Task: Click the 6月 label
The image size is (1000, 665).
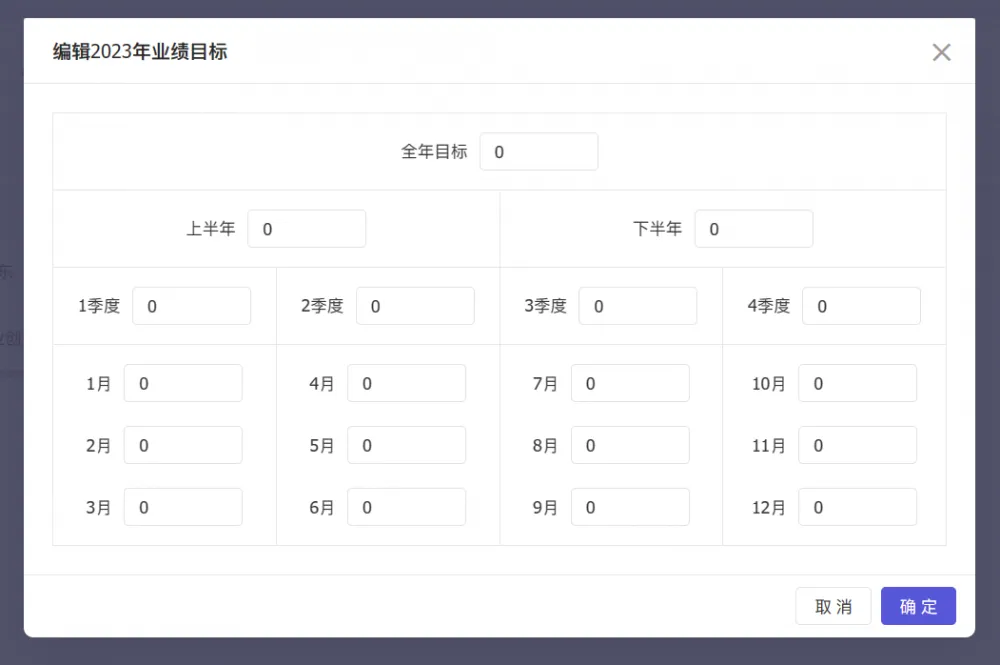Action: pyautogui.click(x=322, y=508)
